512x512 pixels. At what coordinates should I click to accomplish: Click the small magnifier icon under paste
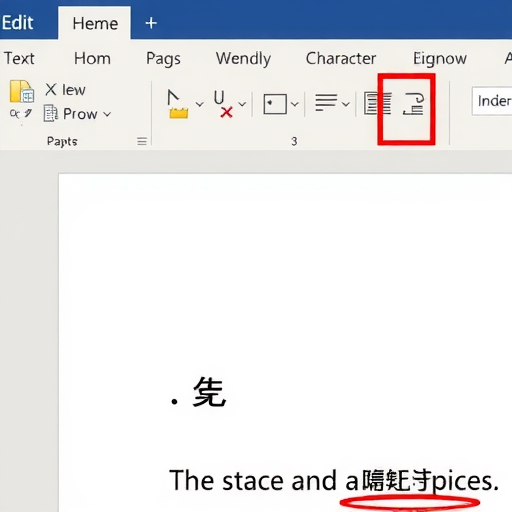(15, 114)
